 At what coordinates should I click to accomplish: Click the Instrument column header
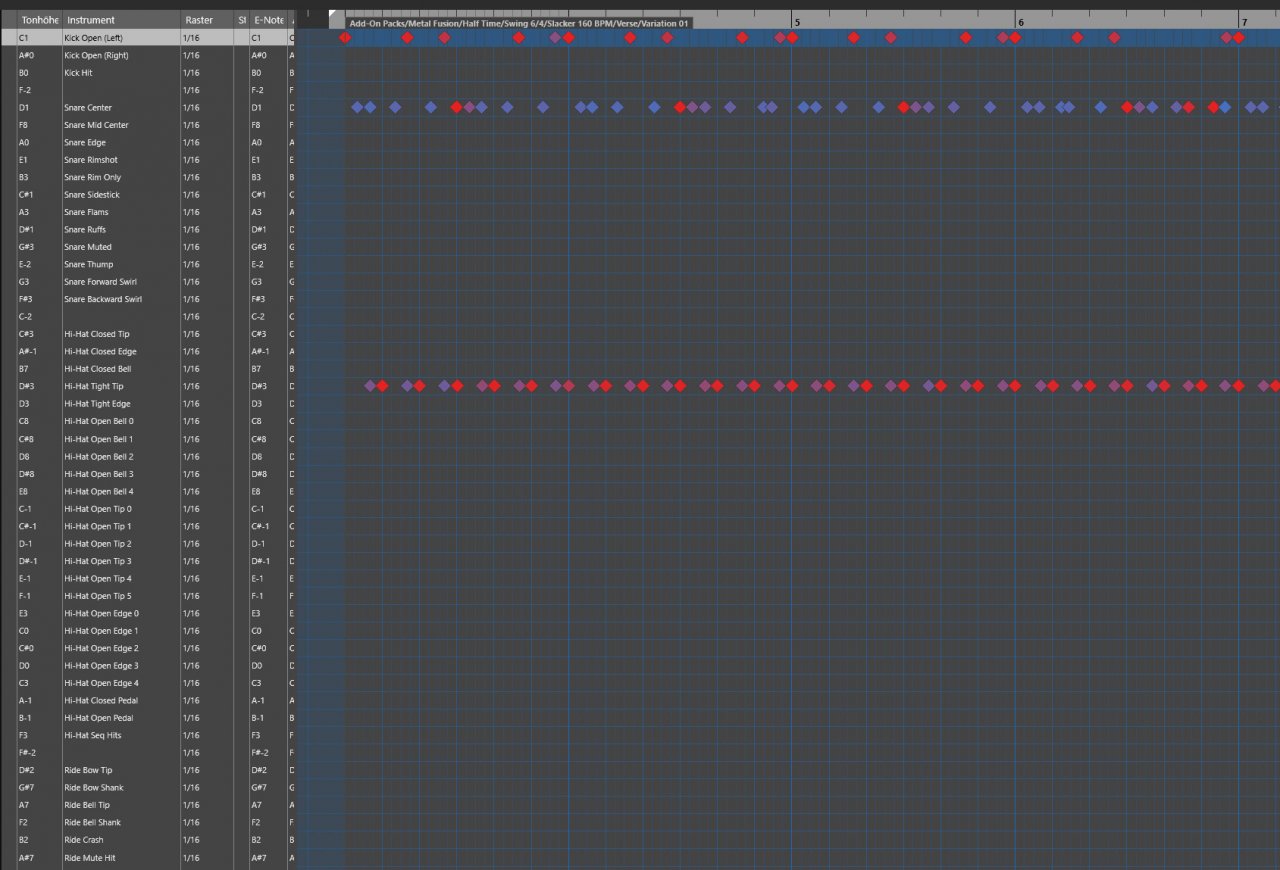pos(121,20)
